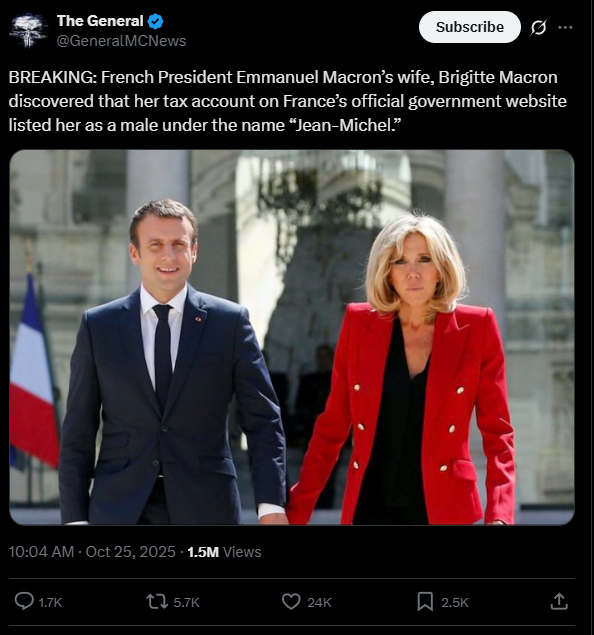Screen dimensions: 594x635
Task: Click the reply speech bubble icon
Action: 24,601
